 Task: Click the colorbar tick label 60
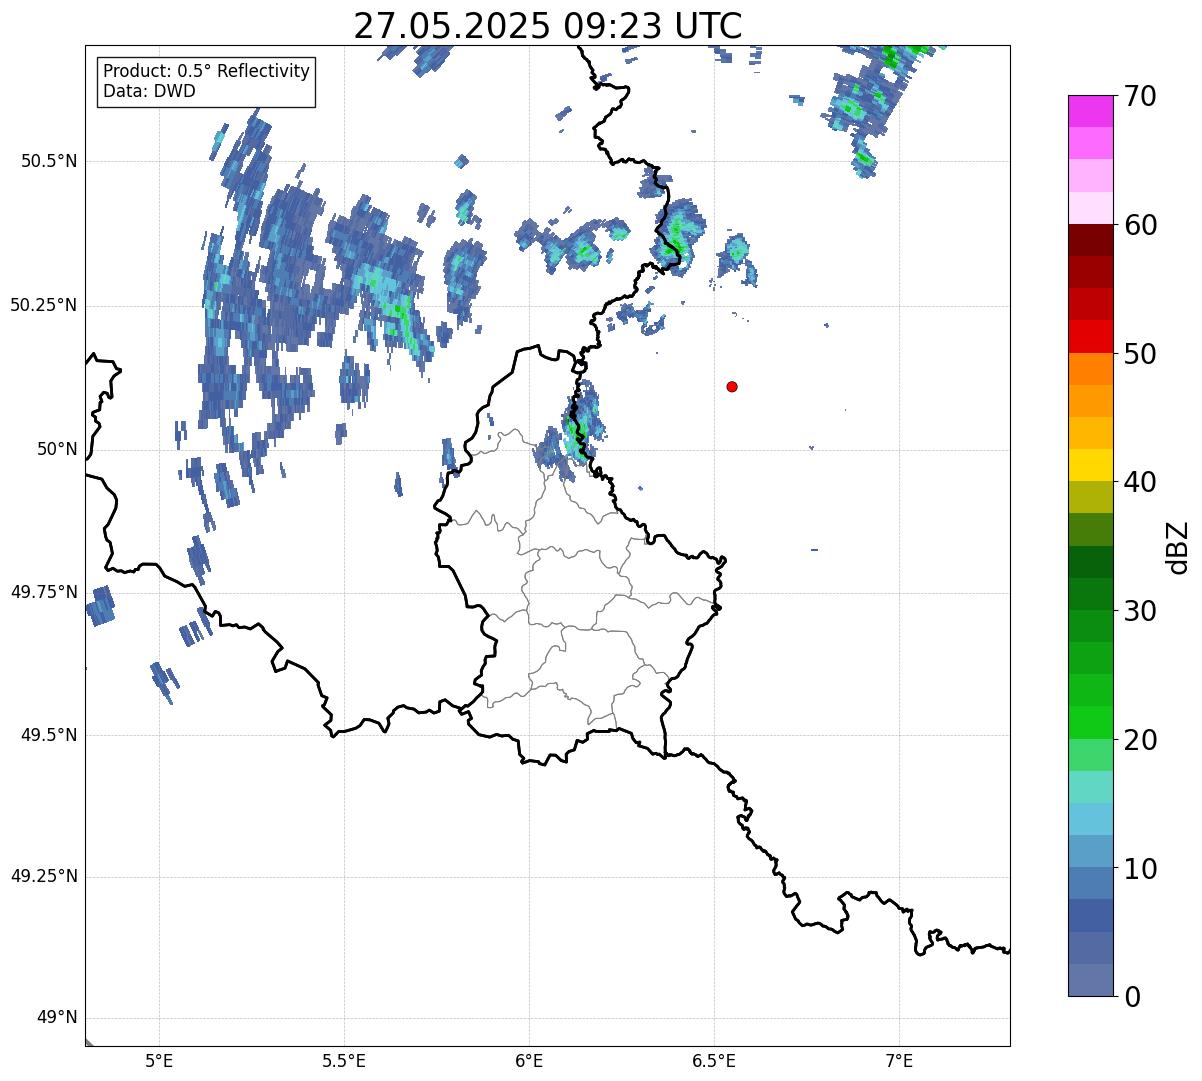1140,225
